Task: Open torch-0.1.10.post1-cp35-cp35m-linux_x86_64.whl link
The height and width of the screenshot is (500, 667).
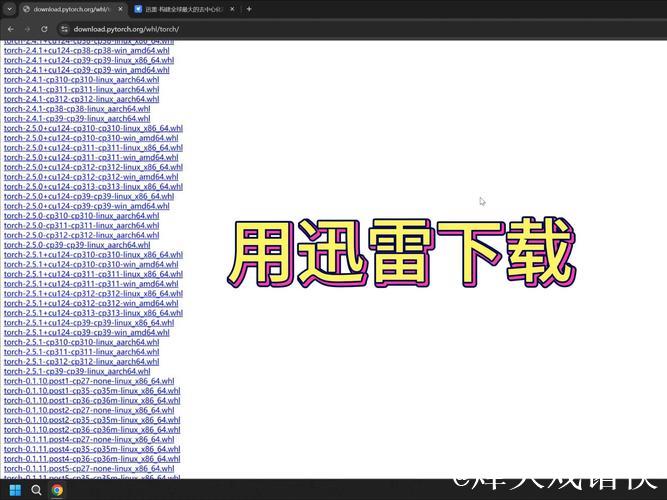Action: [x=92, y=391]
